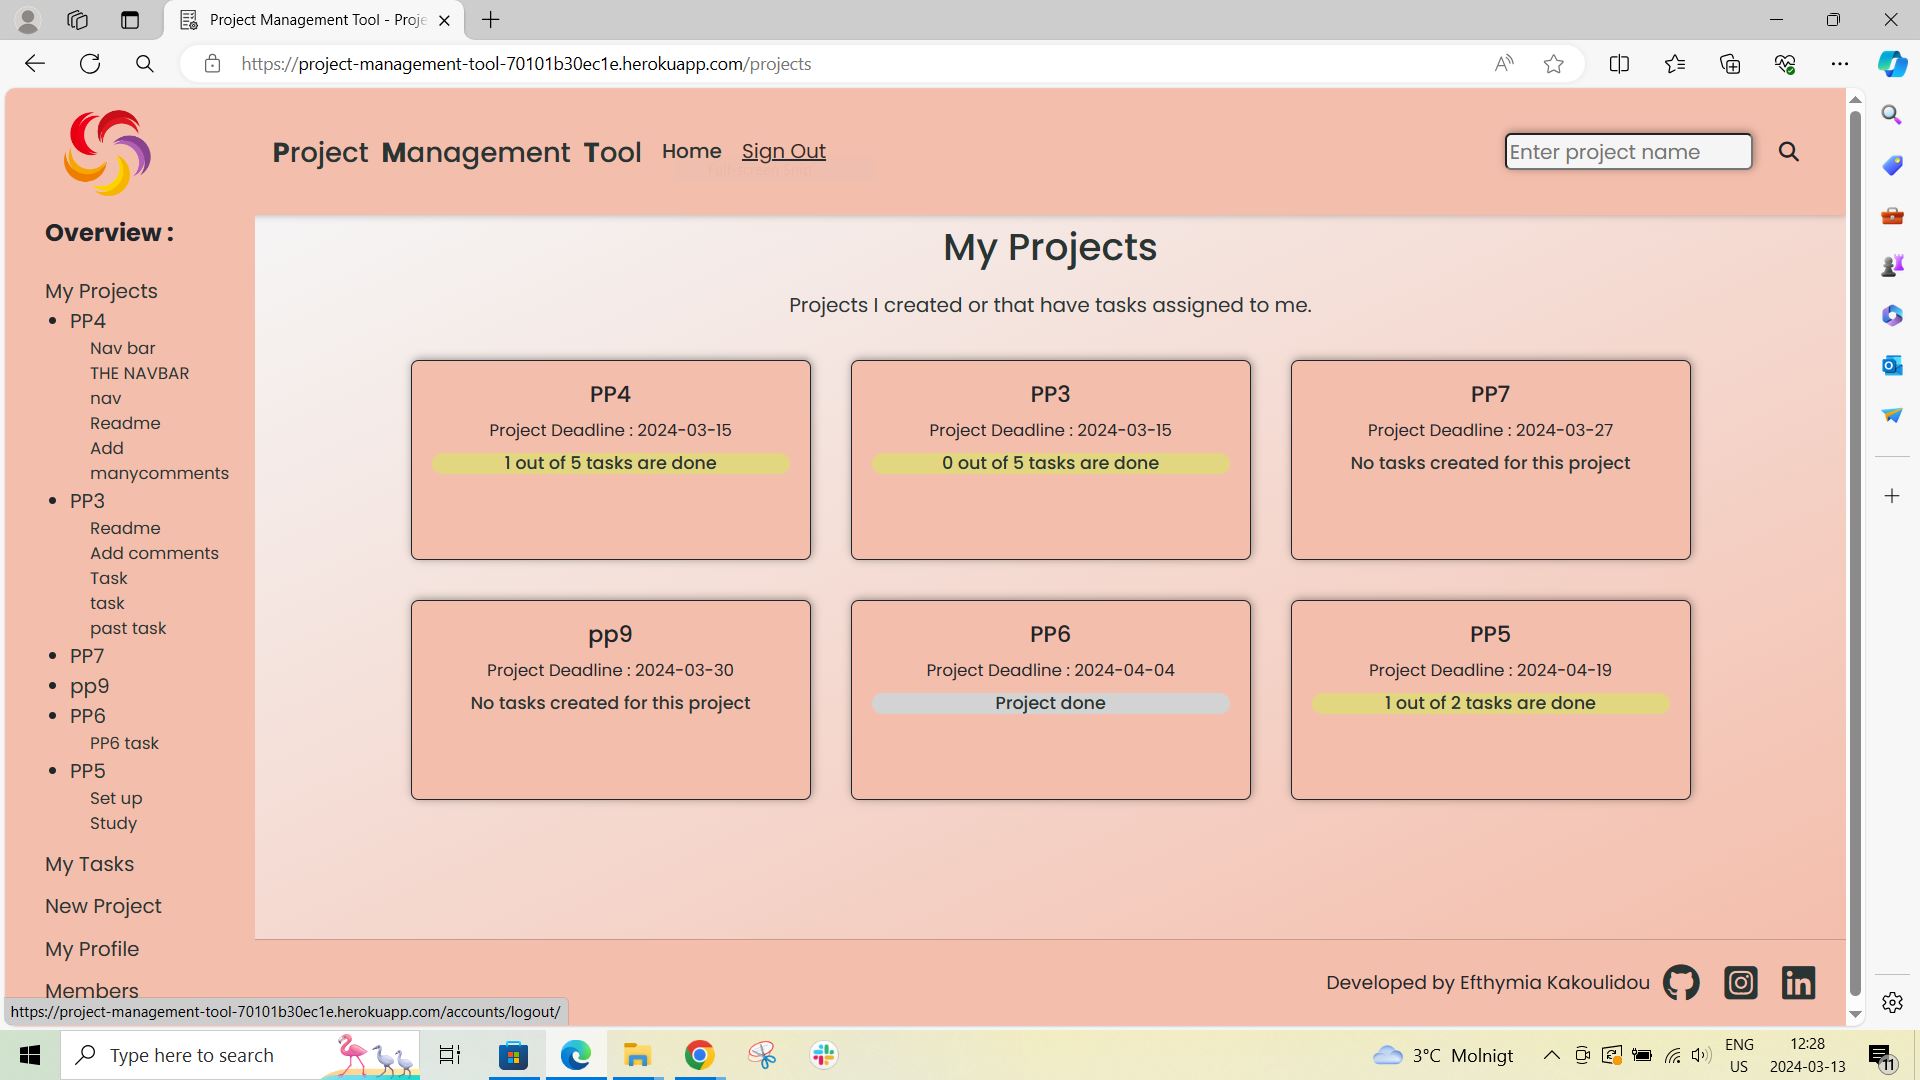Start read aloud in the address bar
1920x1080 pixels.
(1504, 63)
